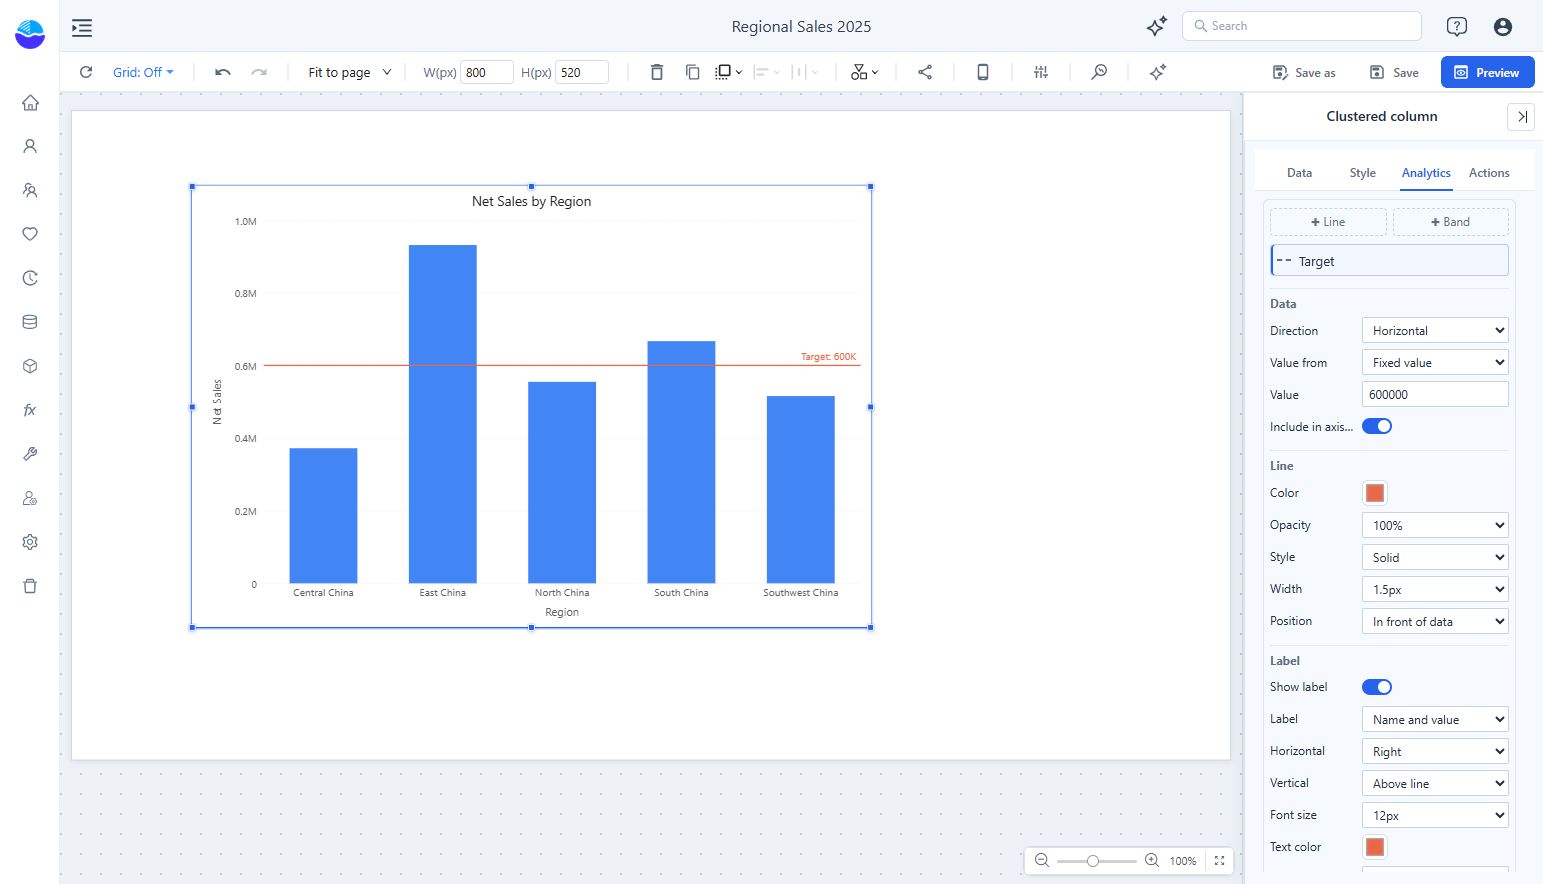Open the Value from dropdown

click(x=1435, y=362)
